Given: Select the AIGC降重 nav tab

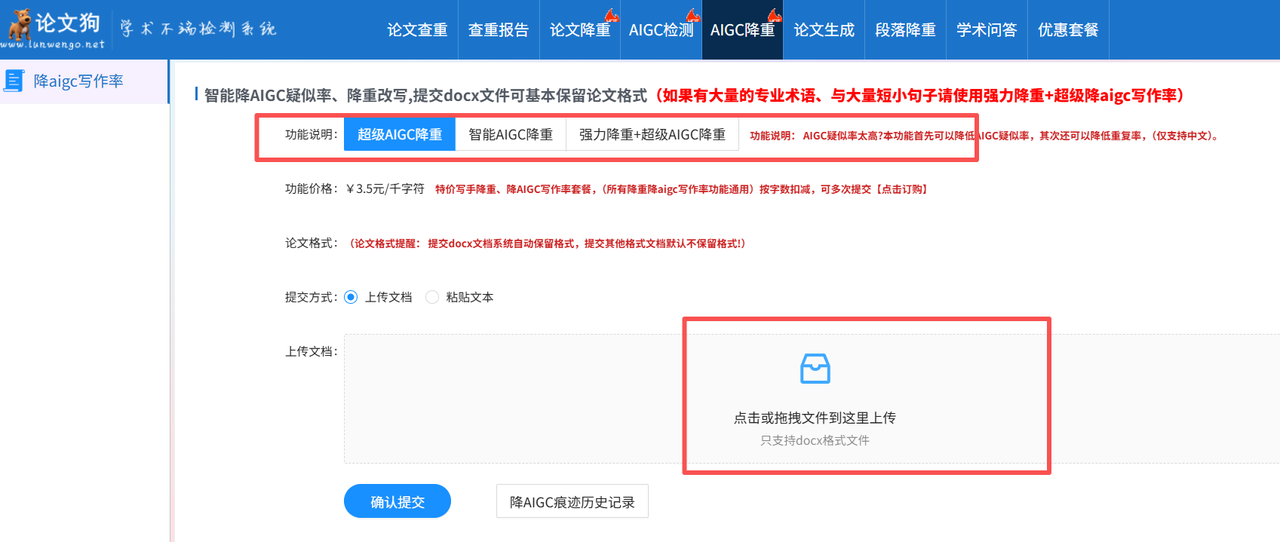Looking at the screenshot, I should pos(742,30).
